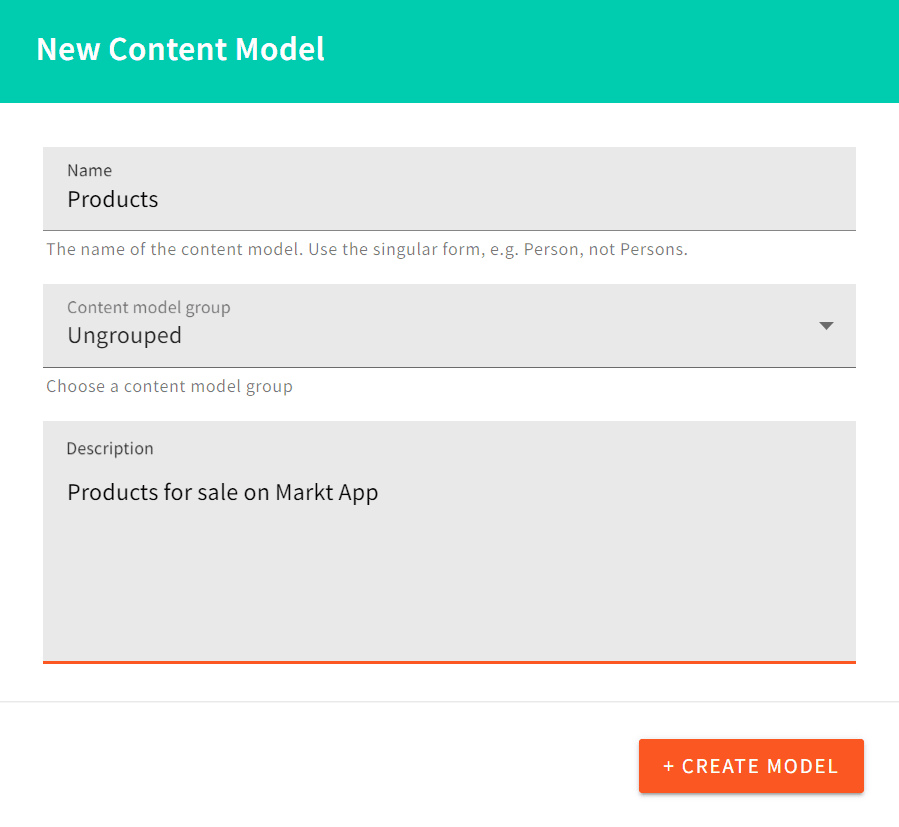The width and height of the screenshot is (899, 827).
Task: Click the dropdown arrow beside Ungrouped
Action: click(x=826, y=326)
